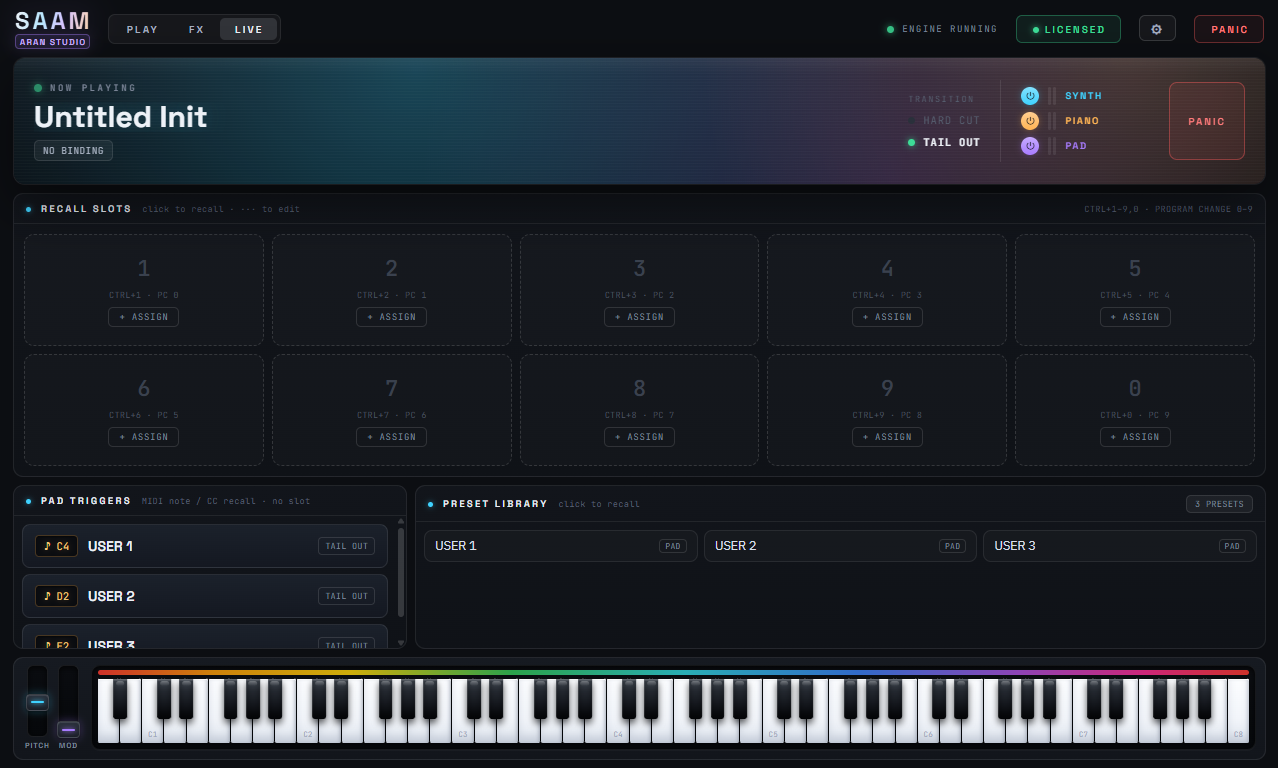Hit the large PANIC button in Now Playing banner
The image size is (1278, 768).
(x=1207, y=121)
